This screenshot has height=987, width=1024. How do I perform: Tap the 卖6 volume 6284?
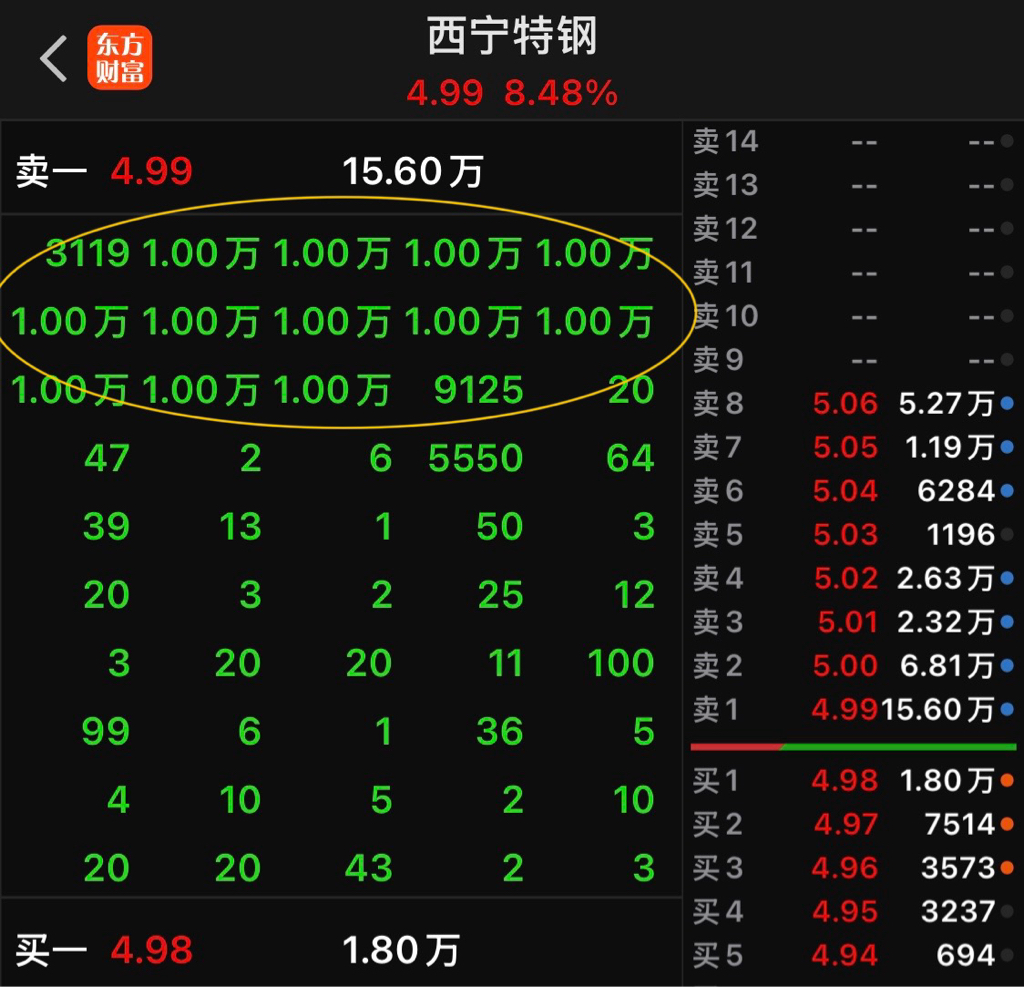click(956, 491)
